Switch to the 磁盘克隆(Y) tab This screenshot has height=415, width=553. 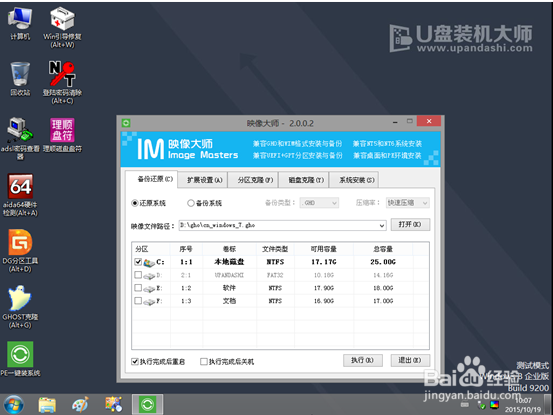[304, 180]
